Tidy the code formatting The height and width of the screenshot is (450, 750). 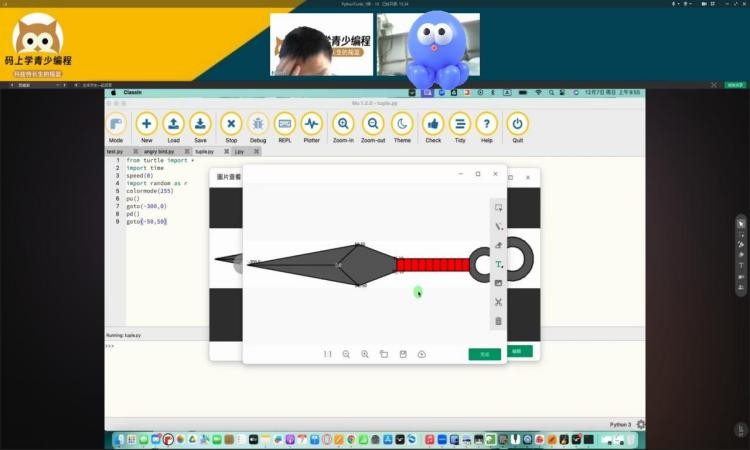(x=460, y=124)
